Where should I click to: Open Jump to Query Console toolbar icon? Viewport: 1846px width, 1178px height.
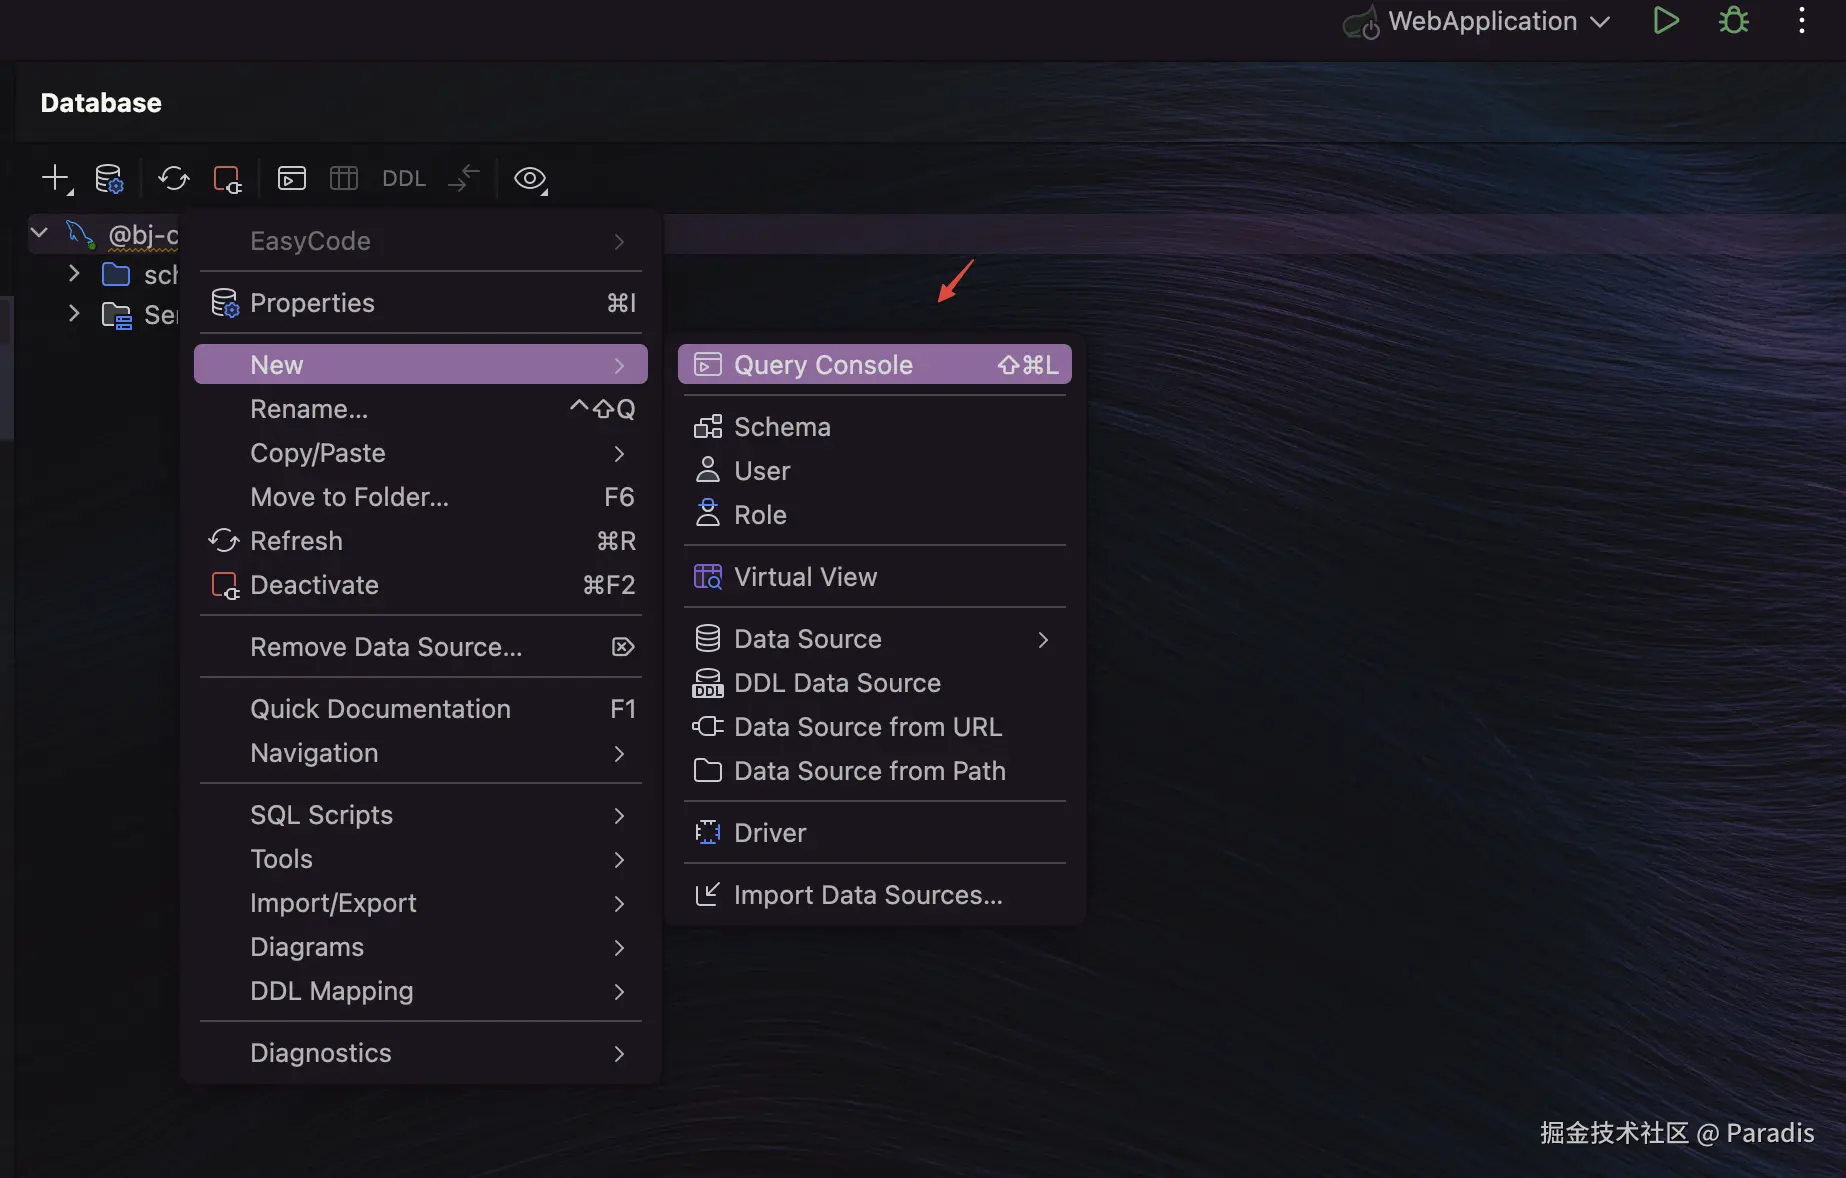292,179
